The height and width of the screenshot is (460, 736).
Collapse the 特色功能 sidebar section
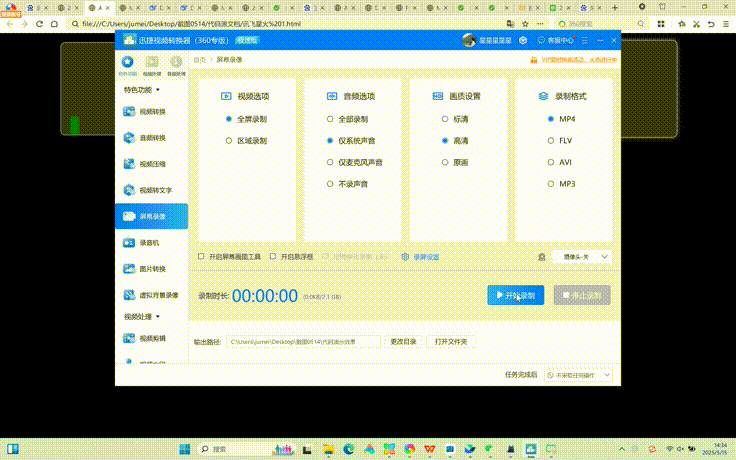pos(142,90)
